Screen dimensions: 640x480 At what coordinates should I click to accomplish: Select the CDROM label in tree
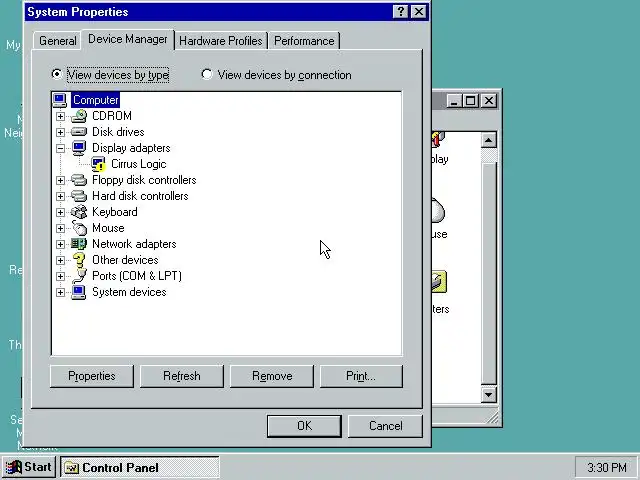tap(112, 116)
